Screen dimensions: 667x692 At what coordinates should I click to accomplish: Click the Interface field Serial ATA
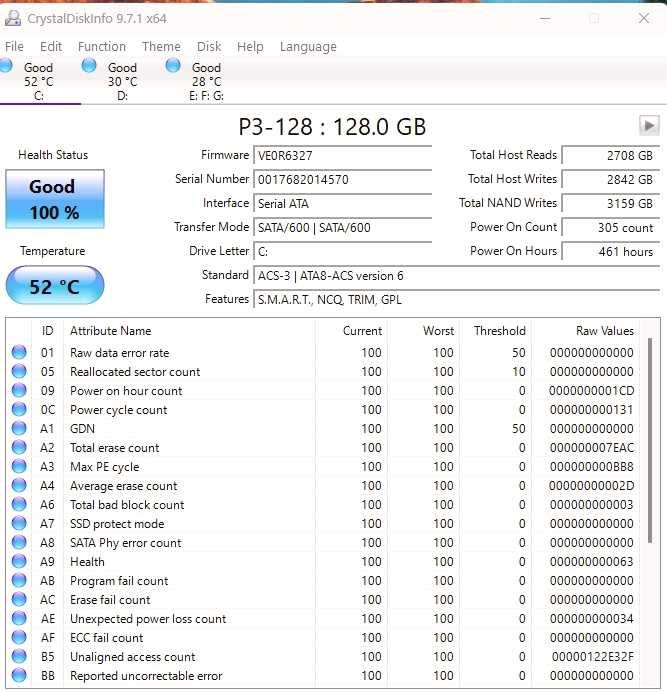click(x=343, y=203)
